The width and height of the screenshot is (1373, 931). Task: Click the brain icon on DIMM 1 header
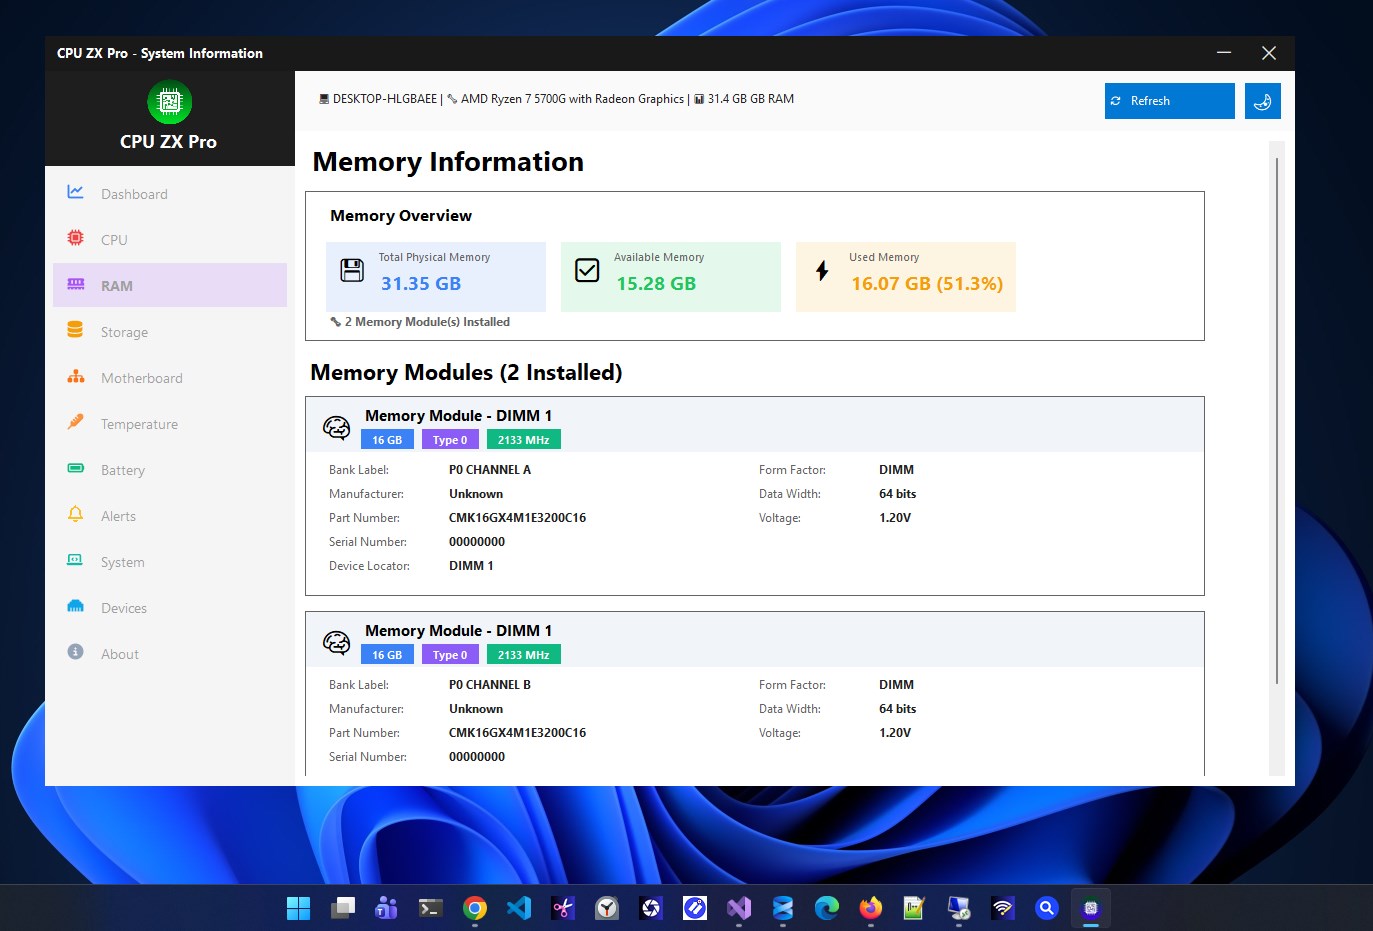click(337, 427)
